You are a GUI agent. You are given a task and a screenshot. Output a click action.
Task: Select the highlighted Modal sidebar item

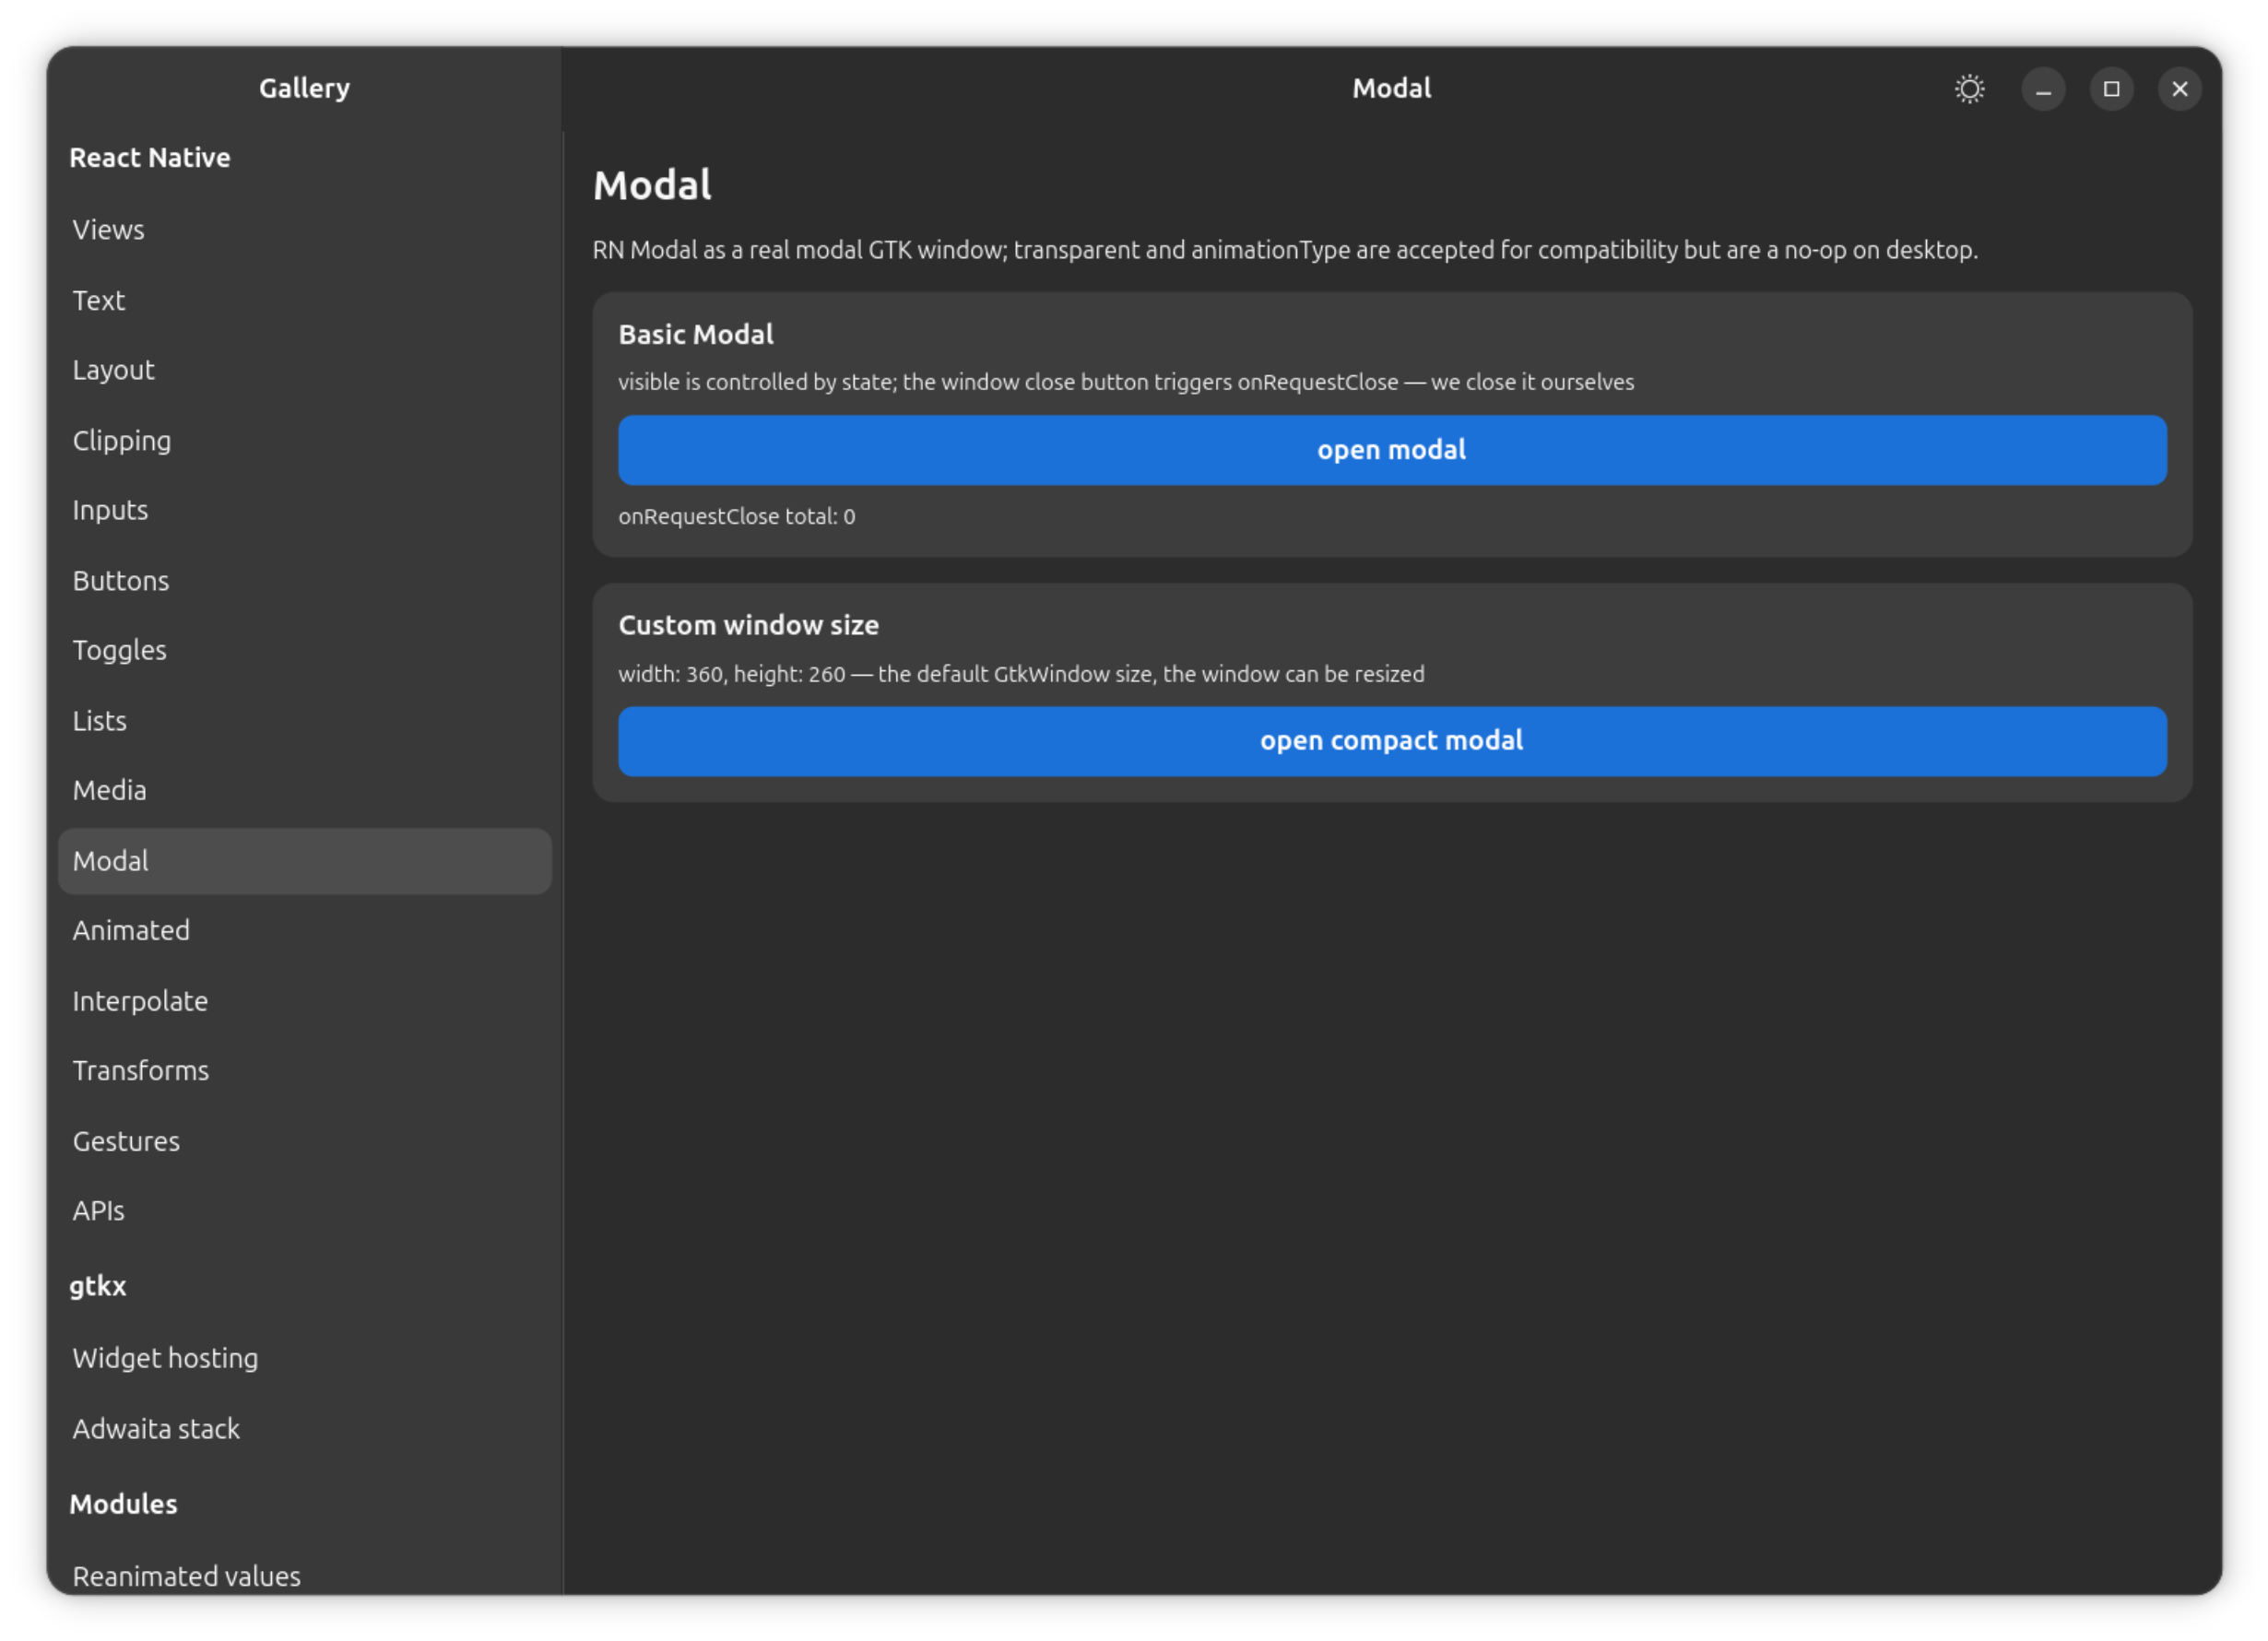point(305,861)
